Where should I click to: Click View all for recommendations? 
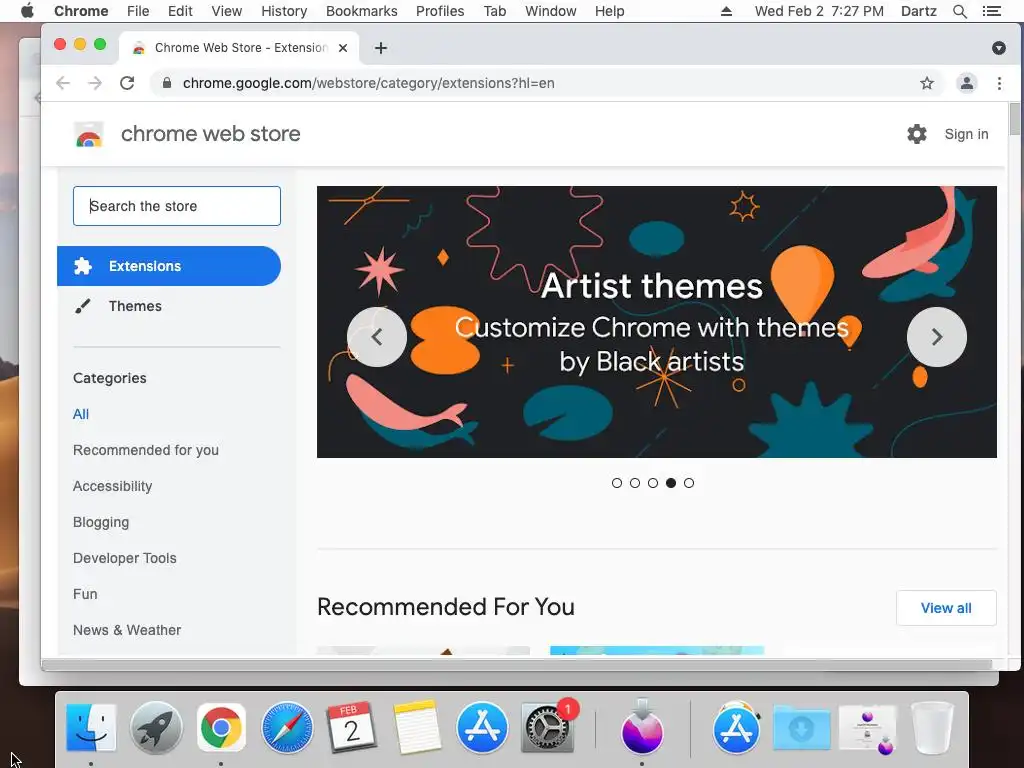click(x=946, y=608)
